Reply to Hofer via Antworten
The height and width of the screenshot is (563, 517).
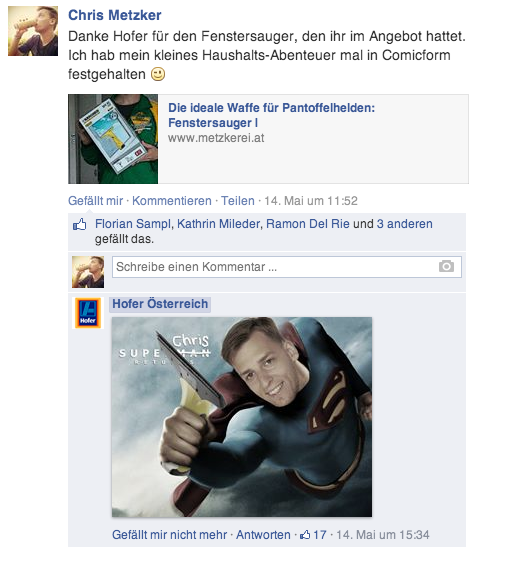(263, 535)
